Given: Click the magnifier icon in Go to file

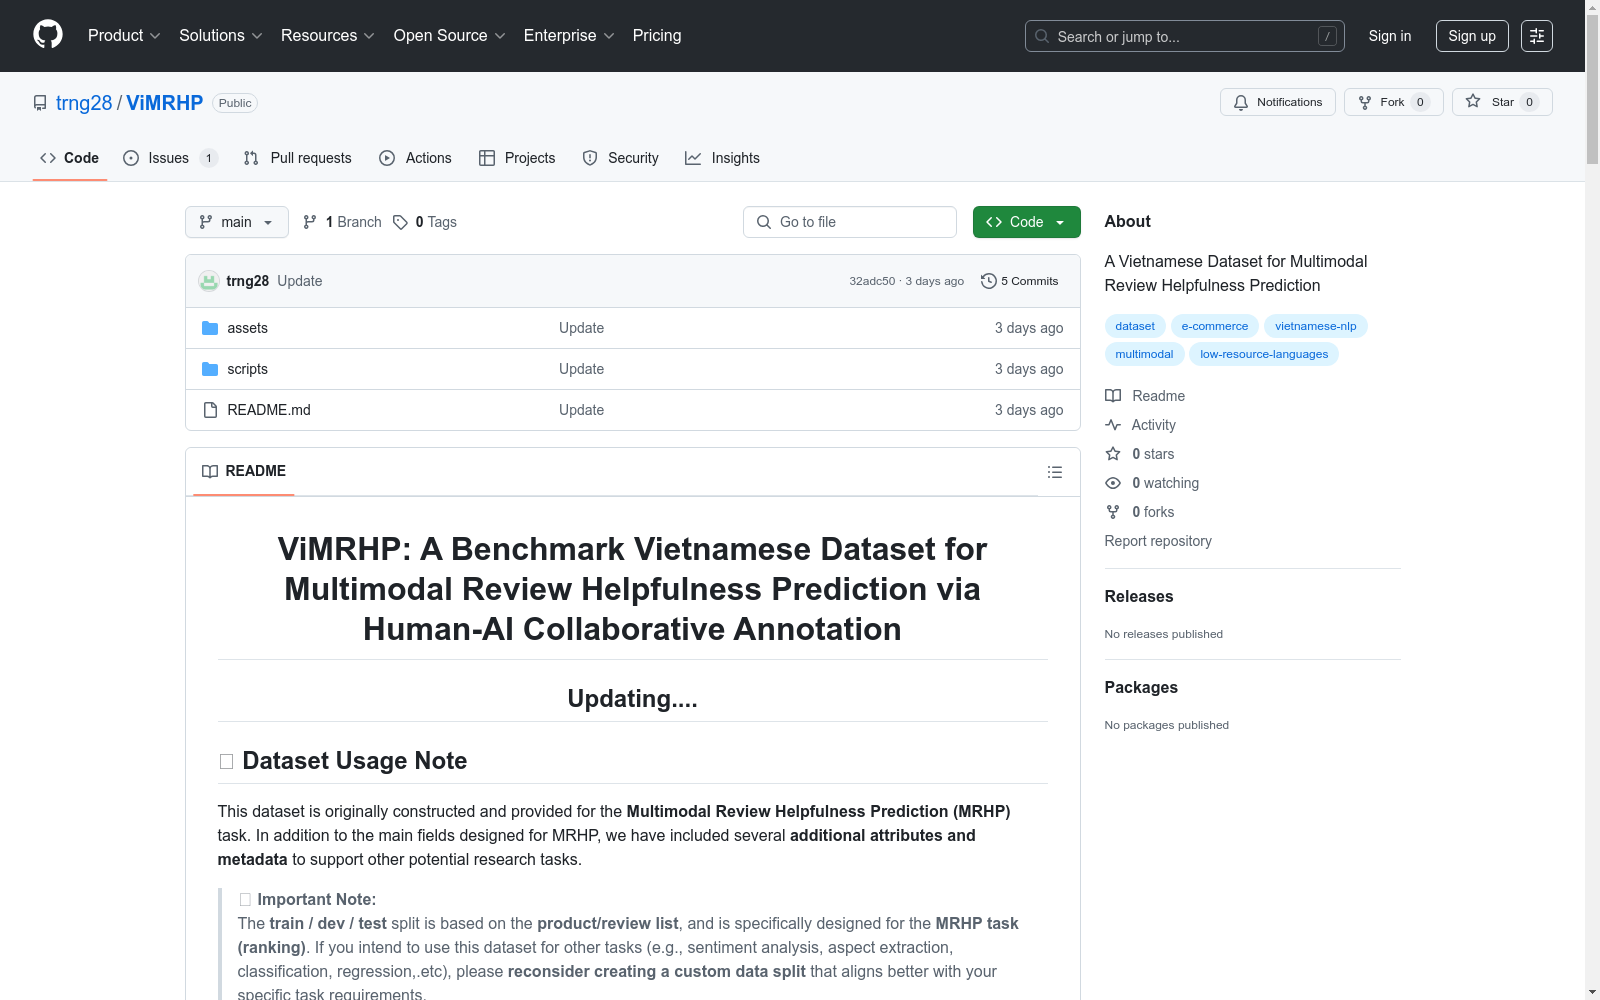Looking at the screenshot, I should [x=764, y=222].
